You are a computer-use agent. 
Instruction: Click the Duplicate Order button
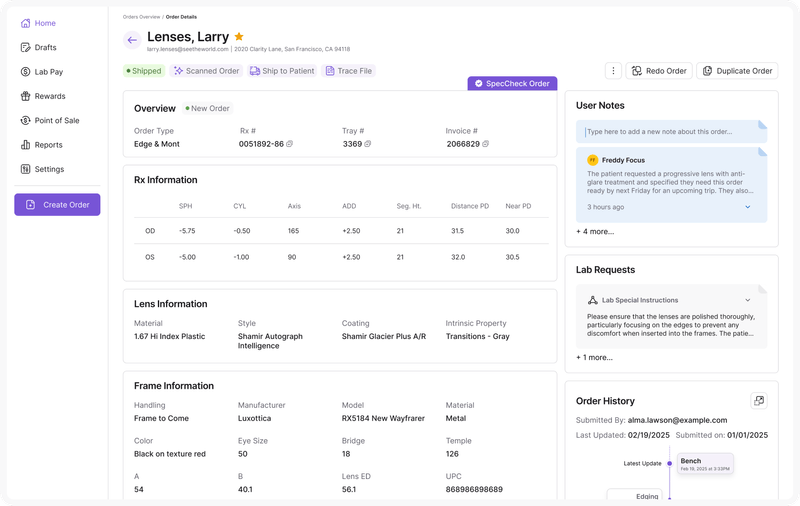[x=737, y=71]
